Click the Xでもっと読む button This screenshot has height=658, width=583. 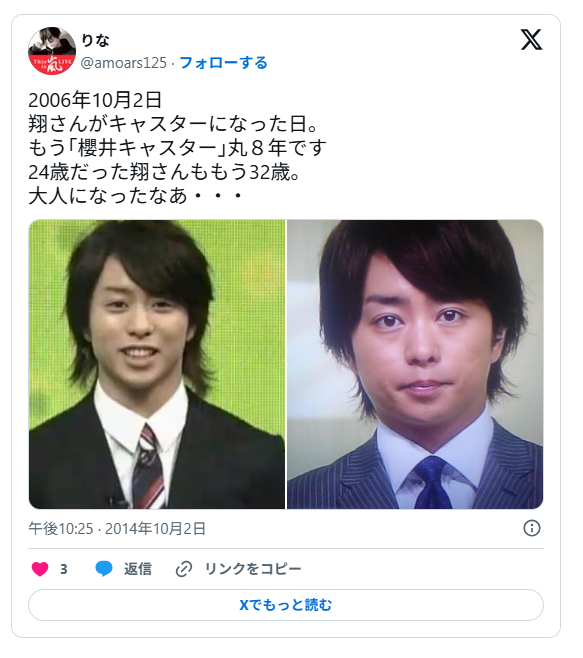tap(286, 605)
